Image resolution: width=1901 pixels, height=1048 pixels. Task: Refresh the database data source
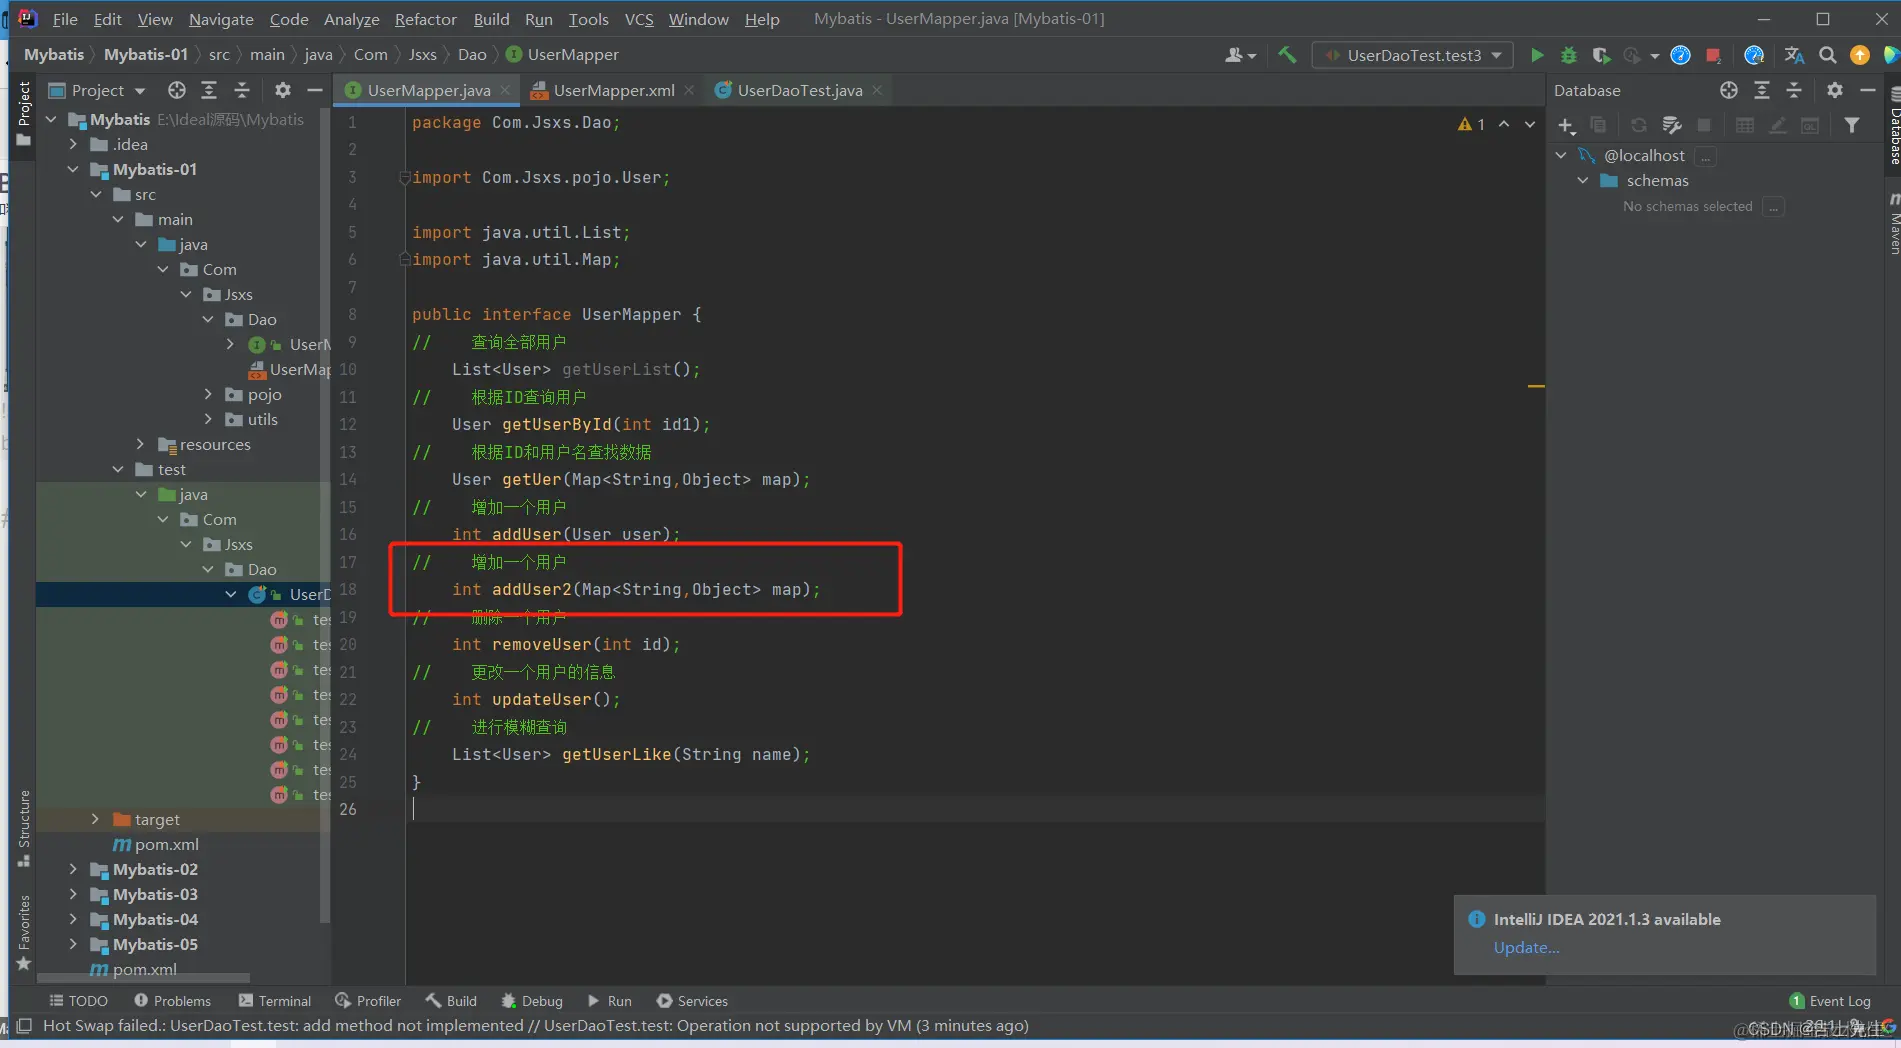pyautogui.click(x=1638, y=125)
